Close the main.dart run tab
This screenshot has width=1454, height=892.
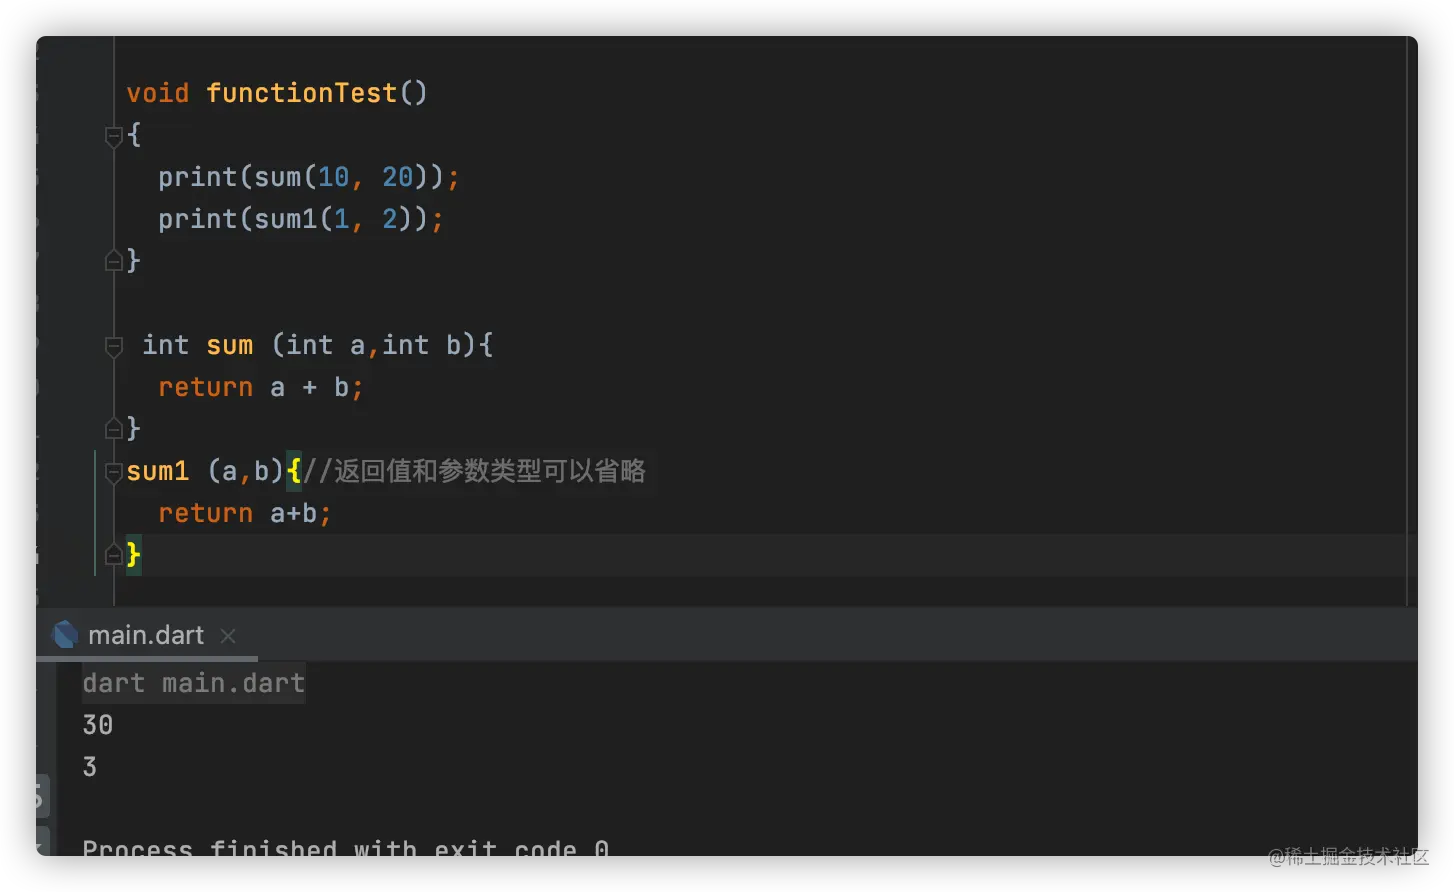(x=228, y=636)
